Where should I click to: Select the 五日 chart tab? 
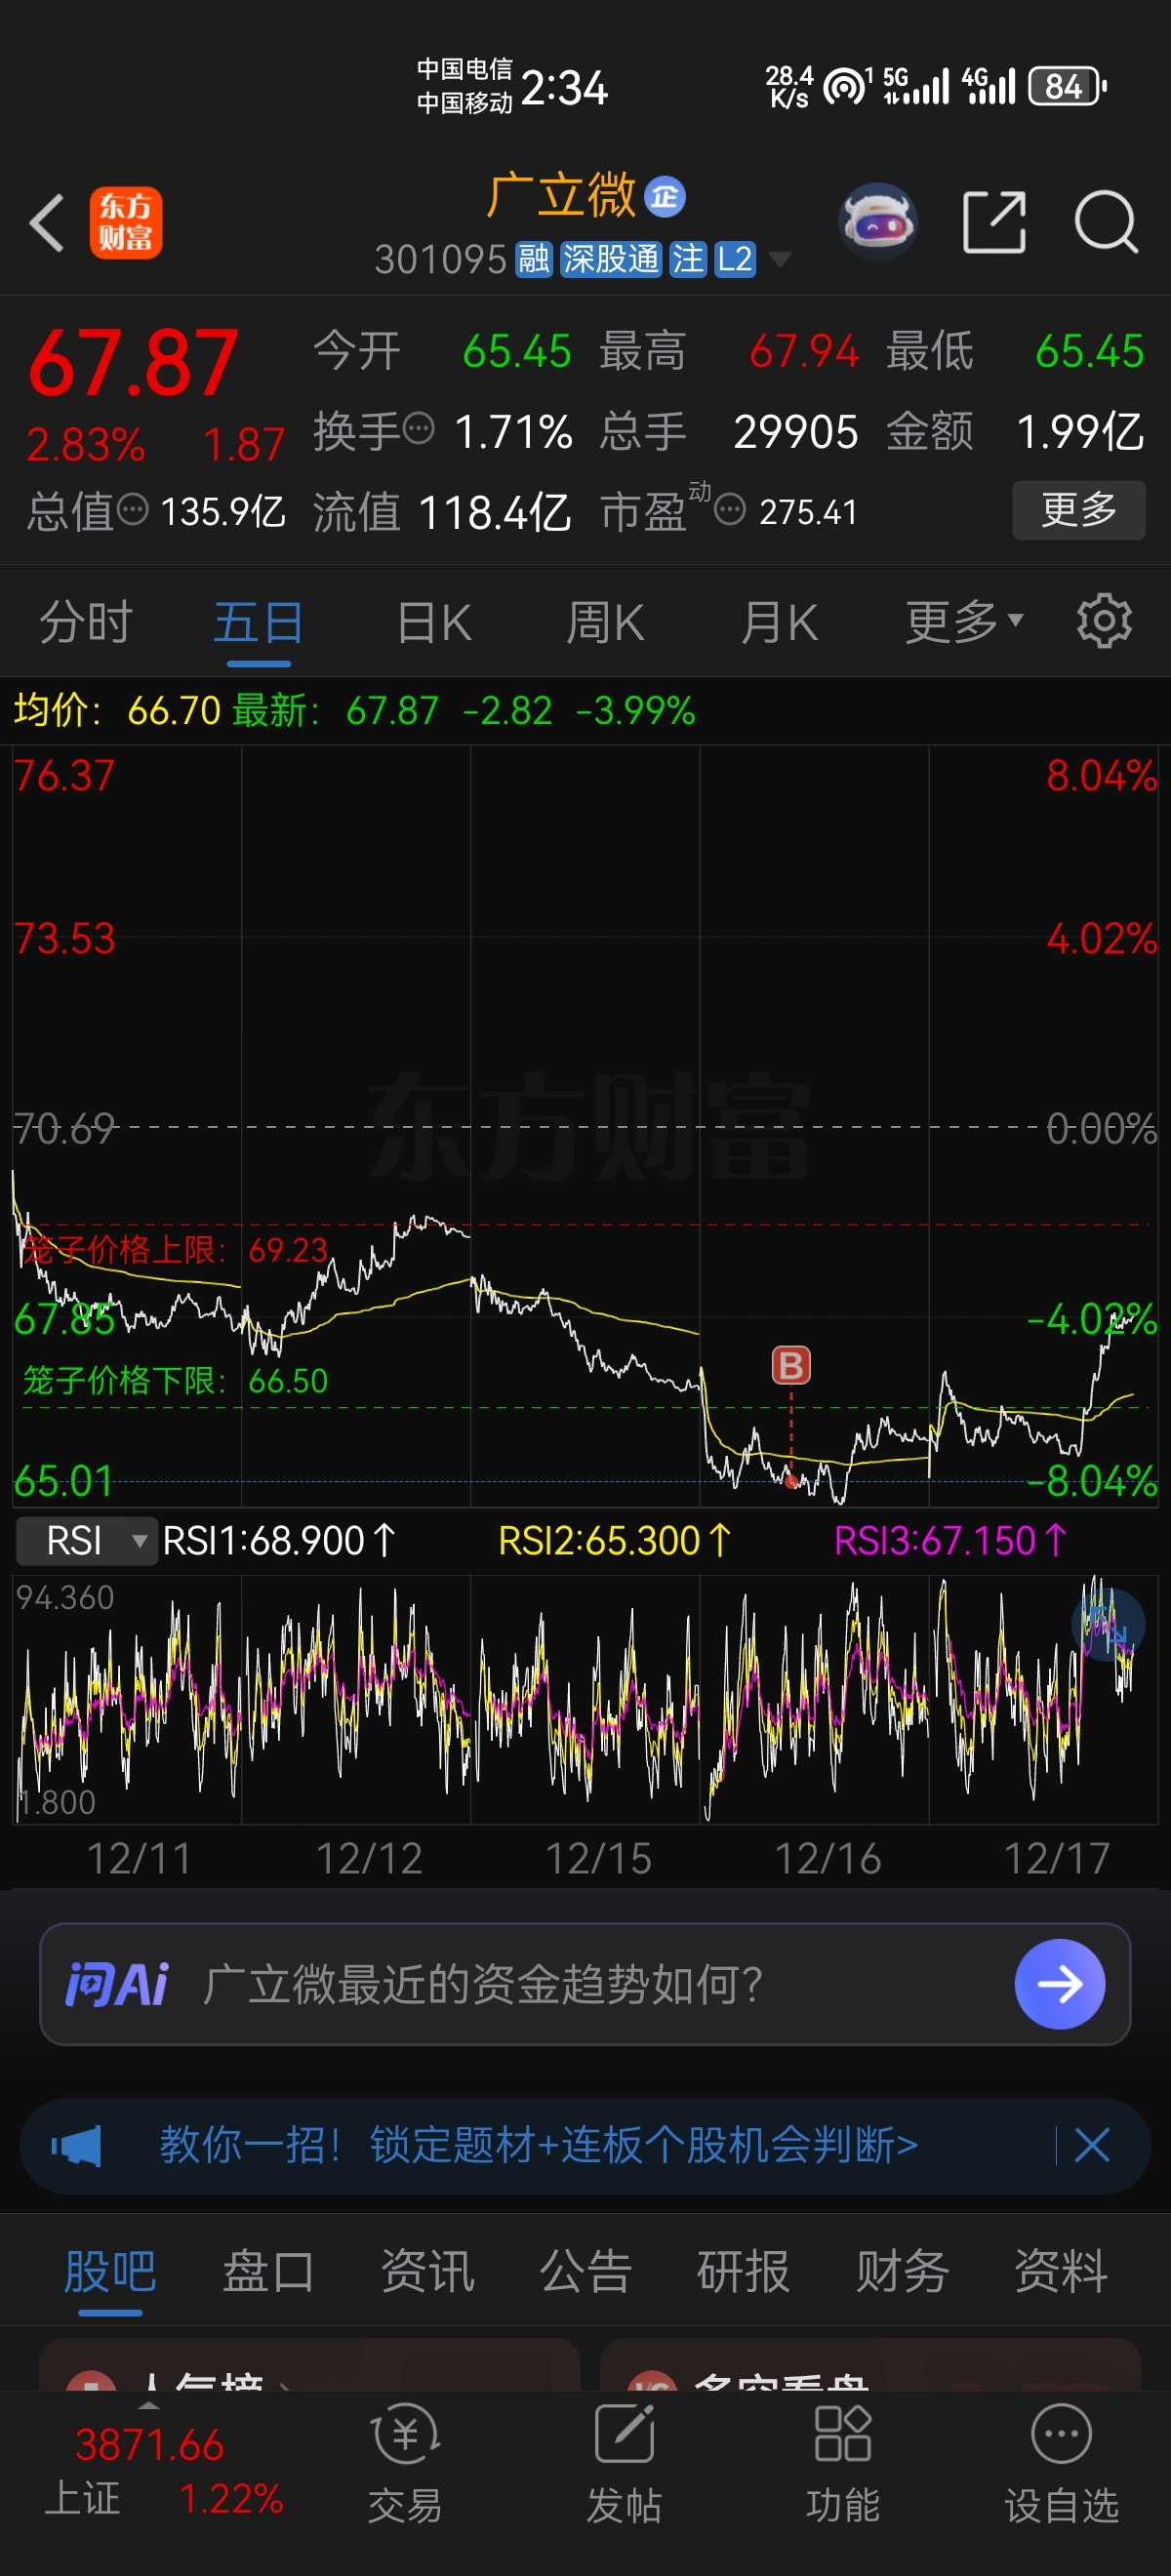coord(259,622)
